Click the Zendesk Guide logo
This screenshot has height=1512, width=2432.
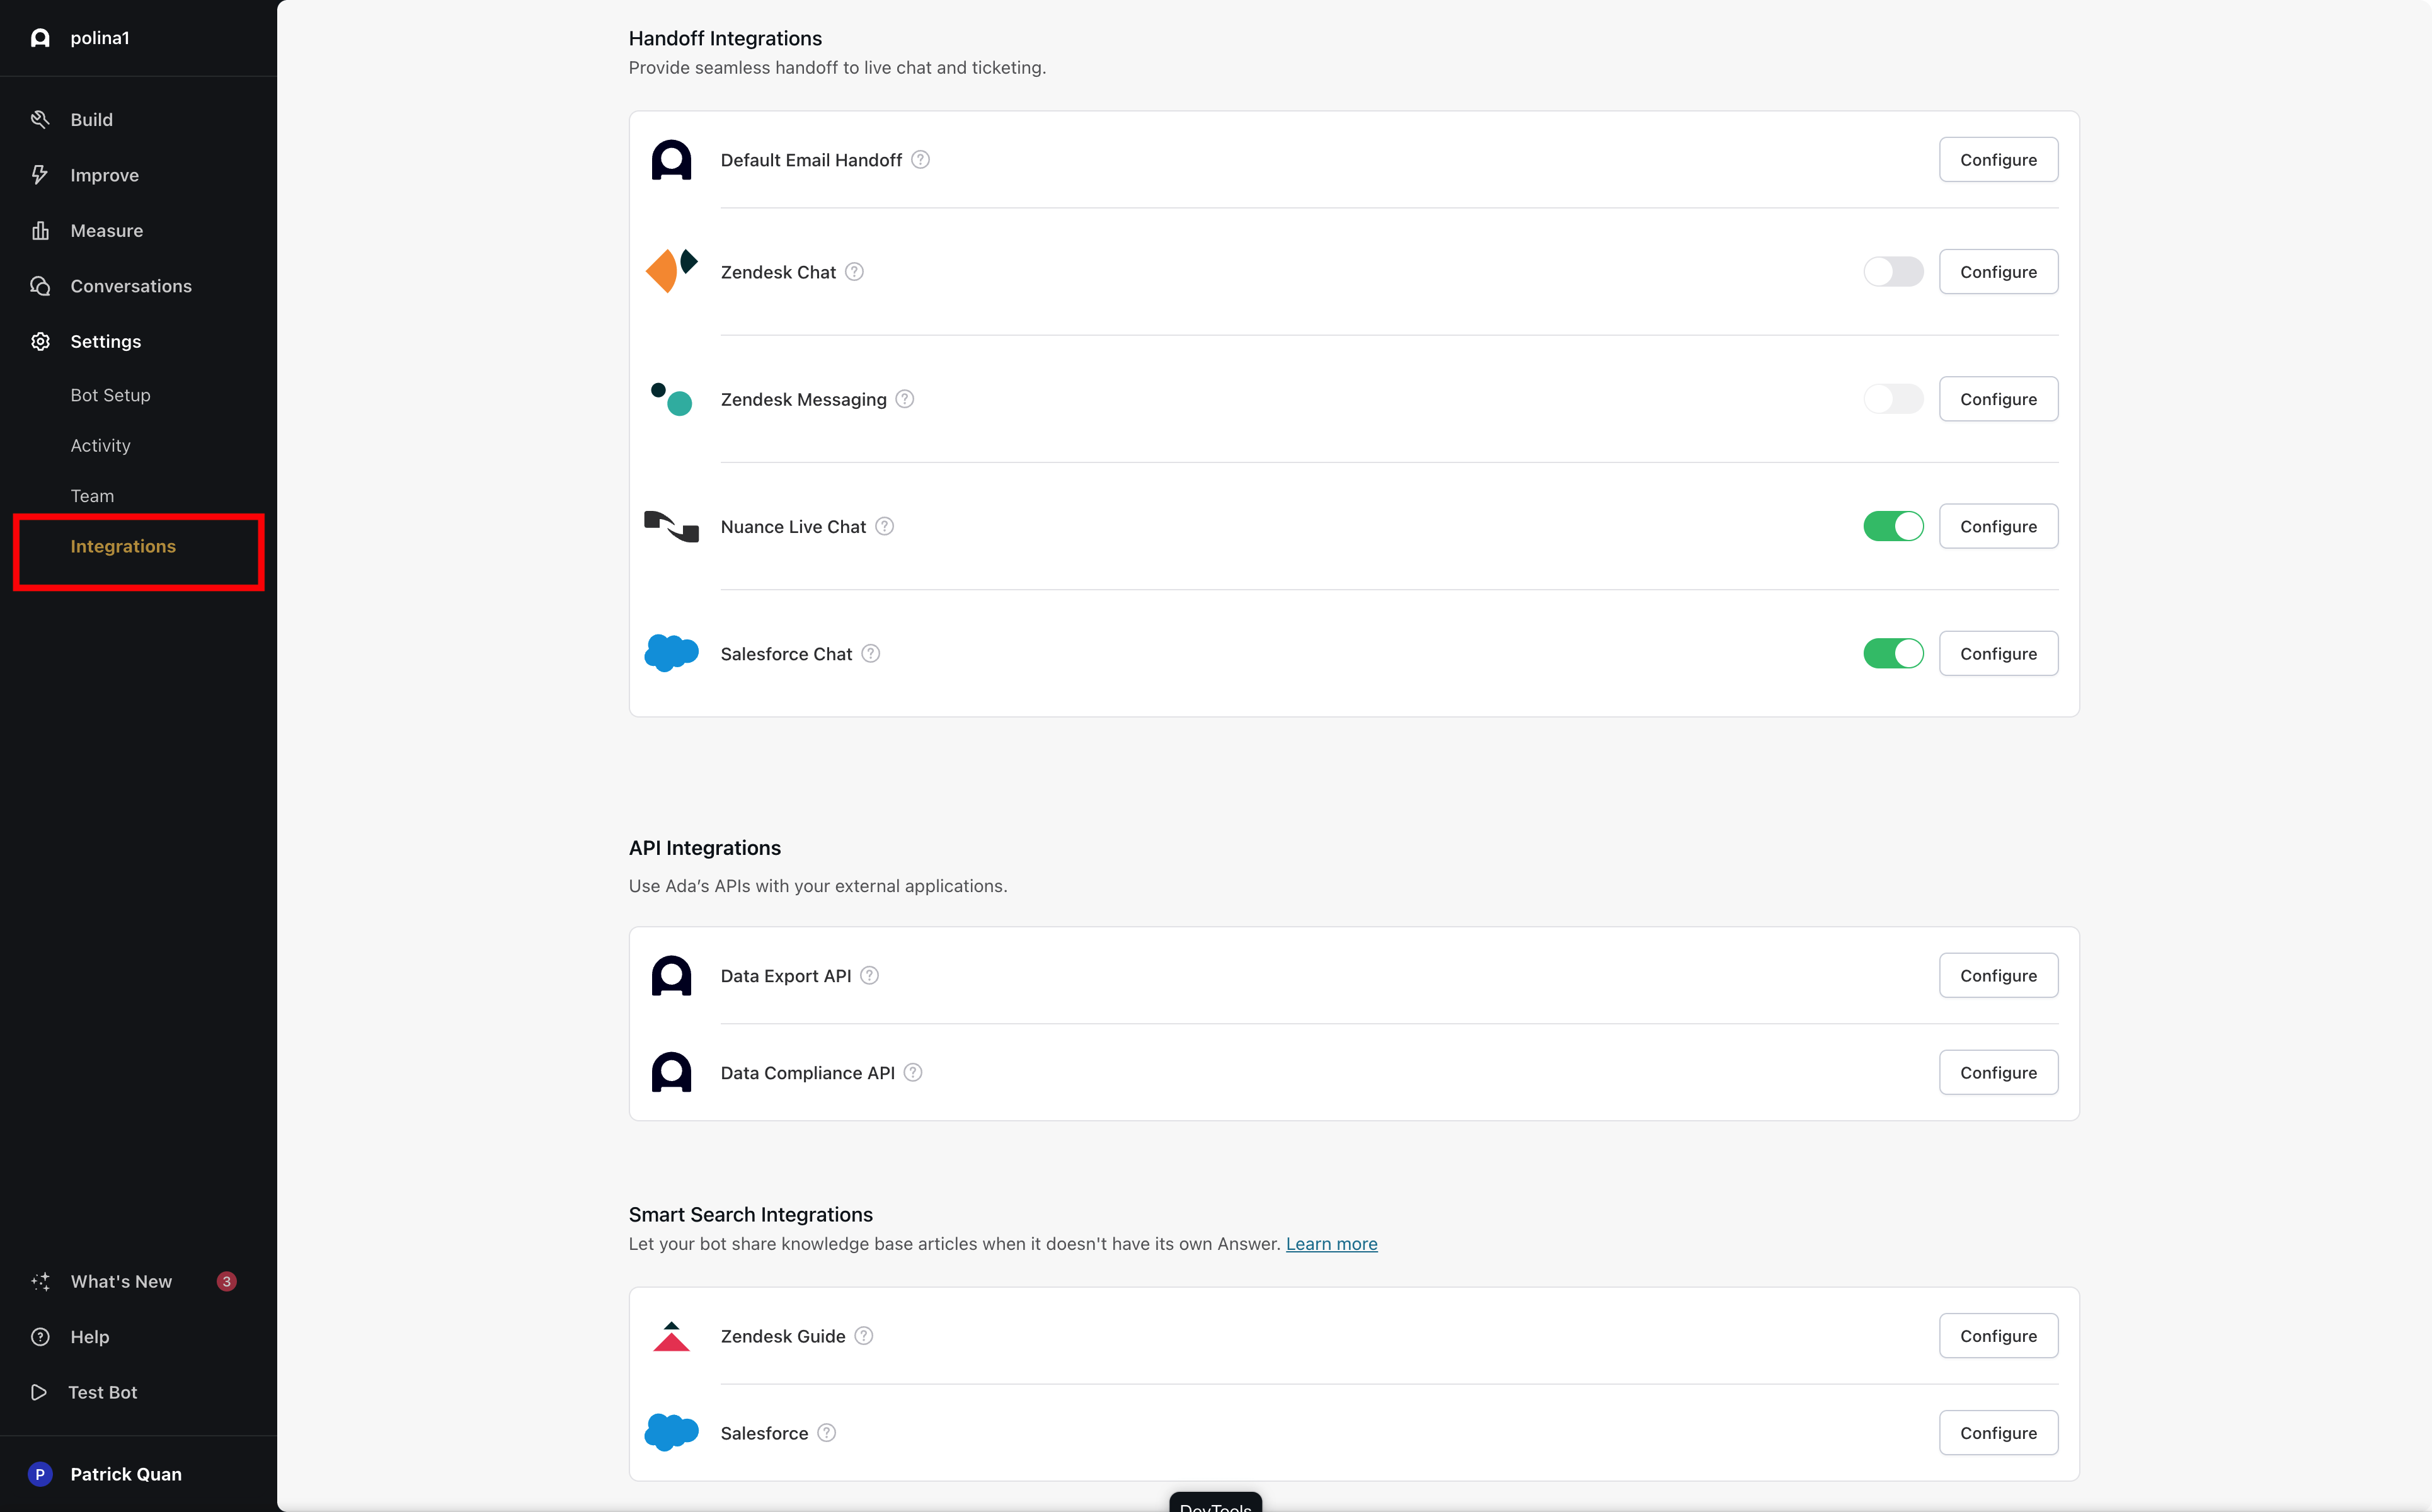(671, 1336)
